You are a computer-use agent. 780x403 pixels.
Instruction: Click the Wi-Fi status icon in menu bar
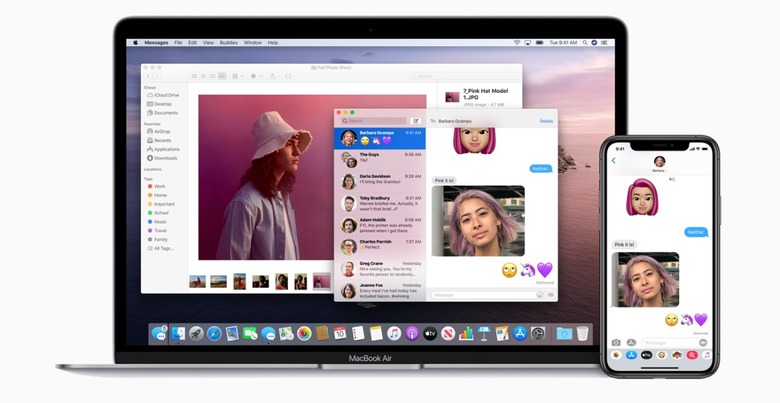tap(518, 43)
